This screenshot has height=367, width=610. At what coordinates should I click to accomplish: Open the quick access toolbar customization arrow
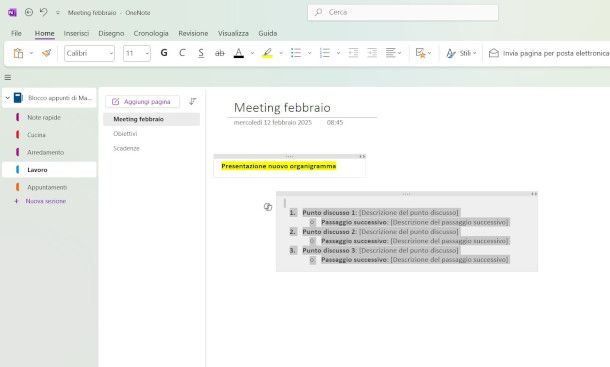click(x=58, y=13)
